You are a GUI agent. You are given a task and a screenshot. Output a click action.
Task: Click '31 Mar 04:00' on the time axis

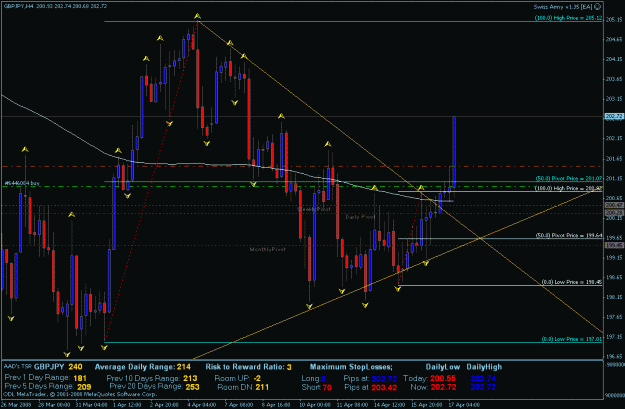click(90, 405)
